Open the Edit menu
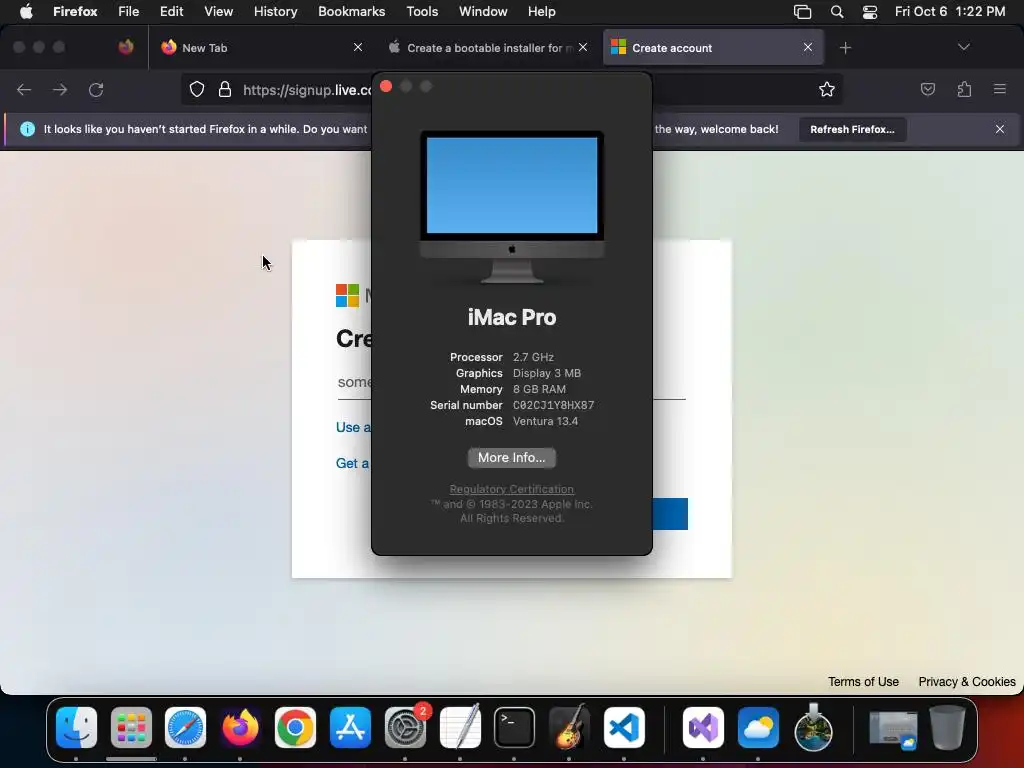Viewport: 1024px width, 768px height. coord(172,12)
